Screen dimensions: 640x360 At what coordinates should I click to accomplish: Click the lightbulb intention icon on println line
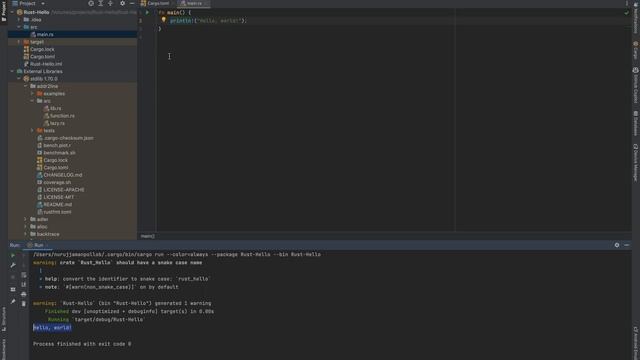point(164,20)
